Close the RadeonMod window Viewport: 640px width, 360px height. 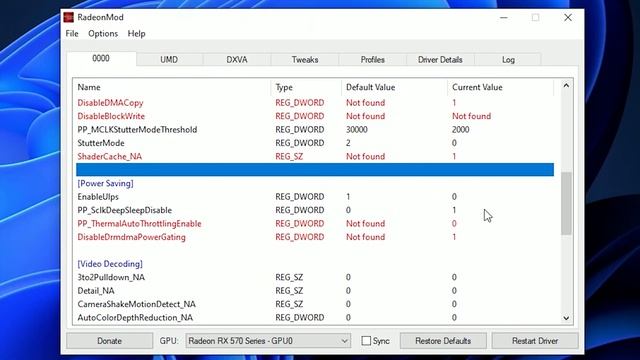[568, 18]
